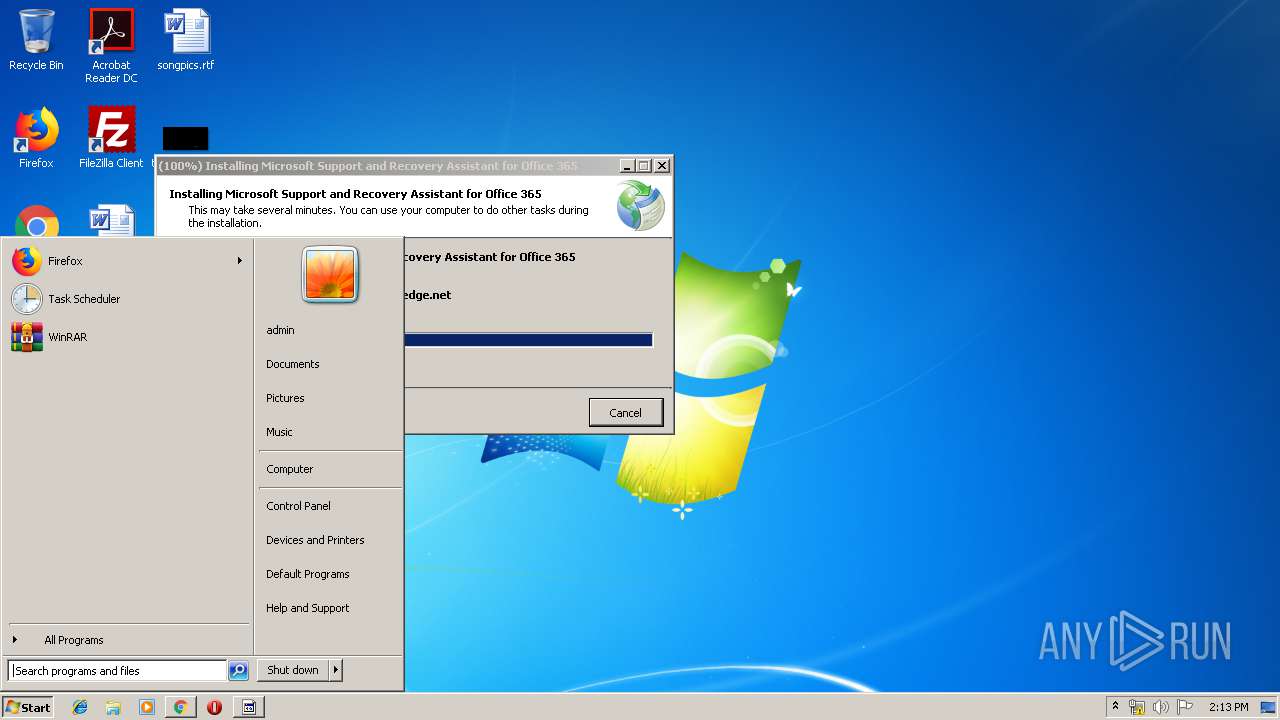
Task: Minimize the installer window
Action: (627, 166)
